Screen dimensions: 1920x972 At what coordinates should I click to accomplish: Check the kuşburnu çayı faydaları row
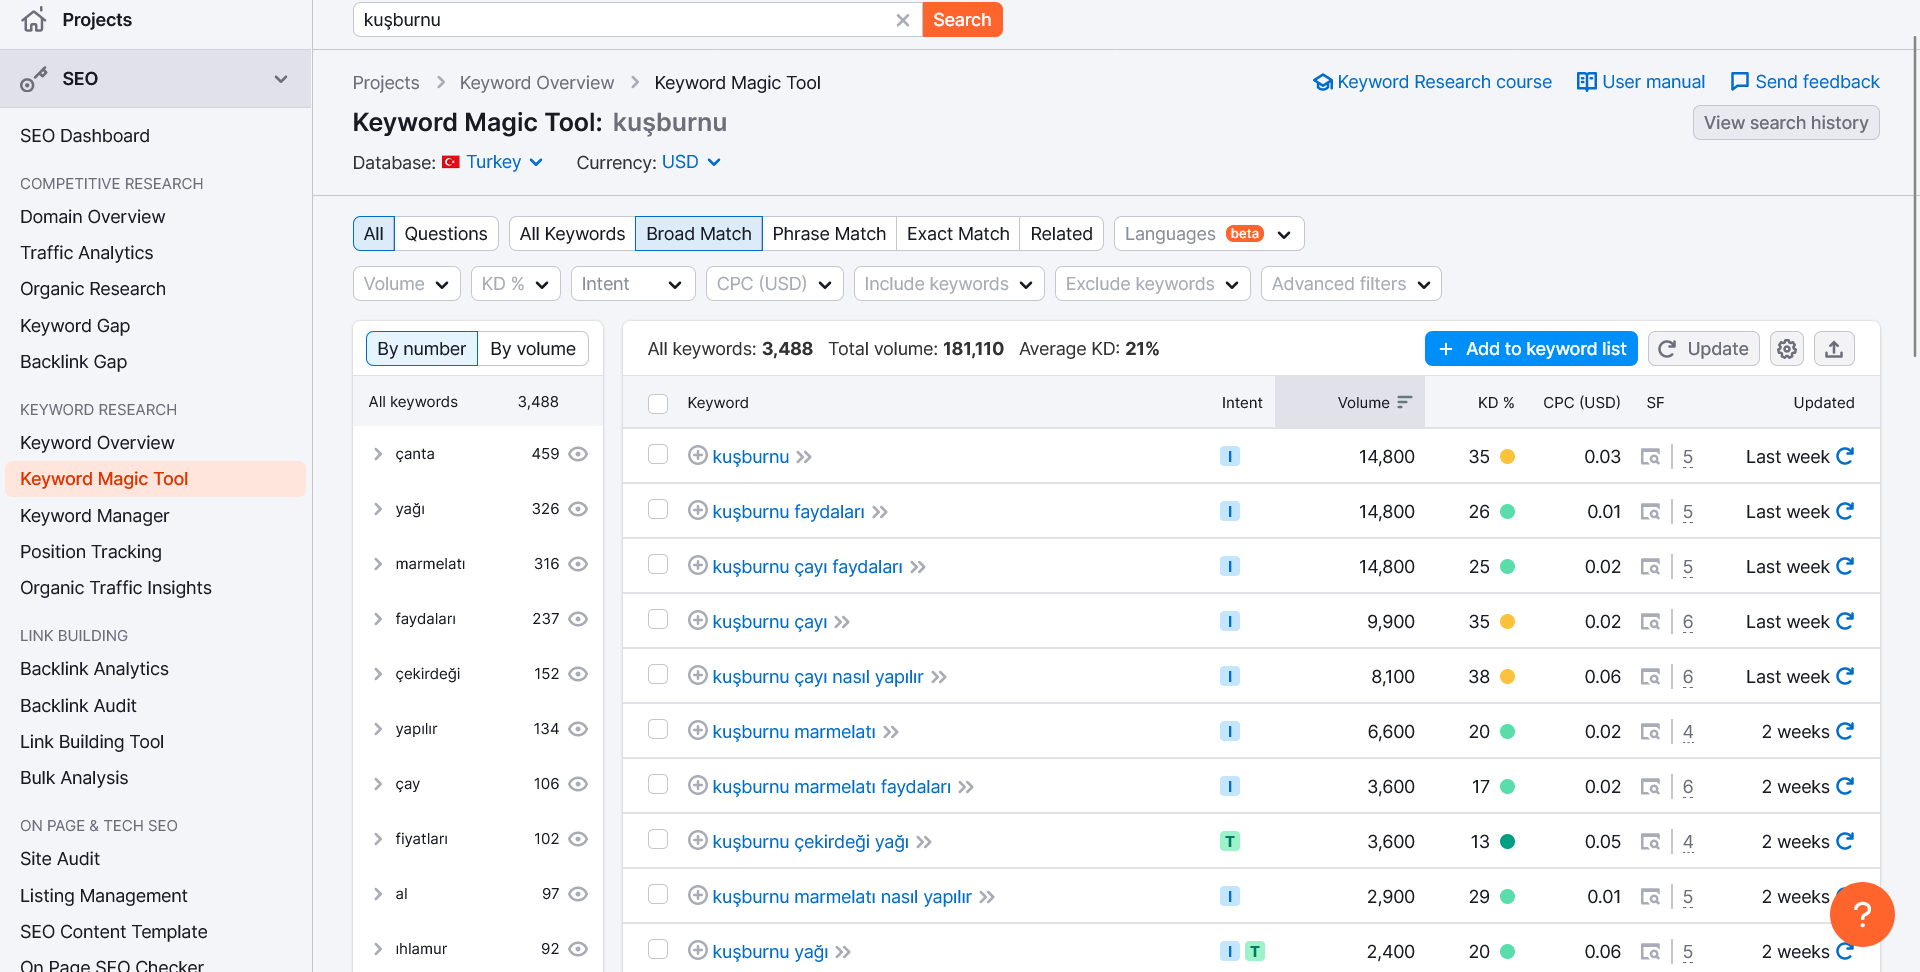(658, 565)
